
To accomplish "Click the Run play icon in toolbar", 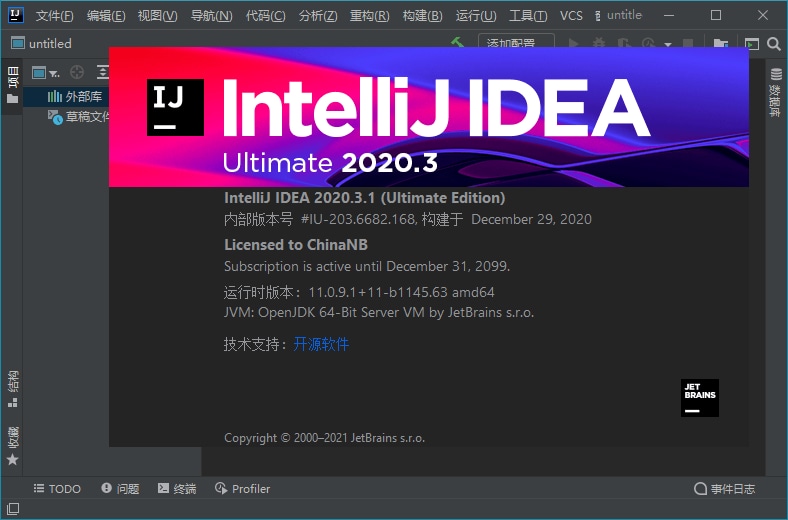I will point(573,43).
